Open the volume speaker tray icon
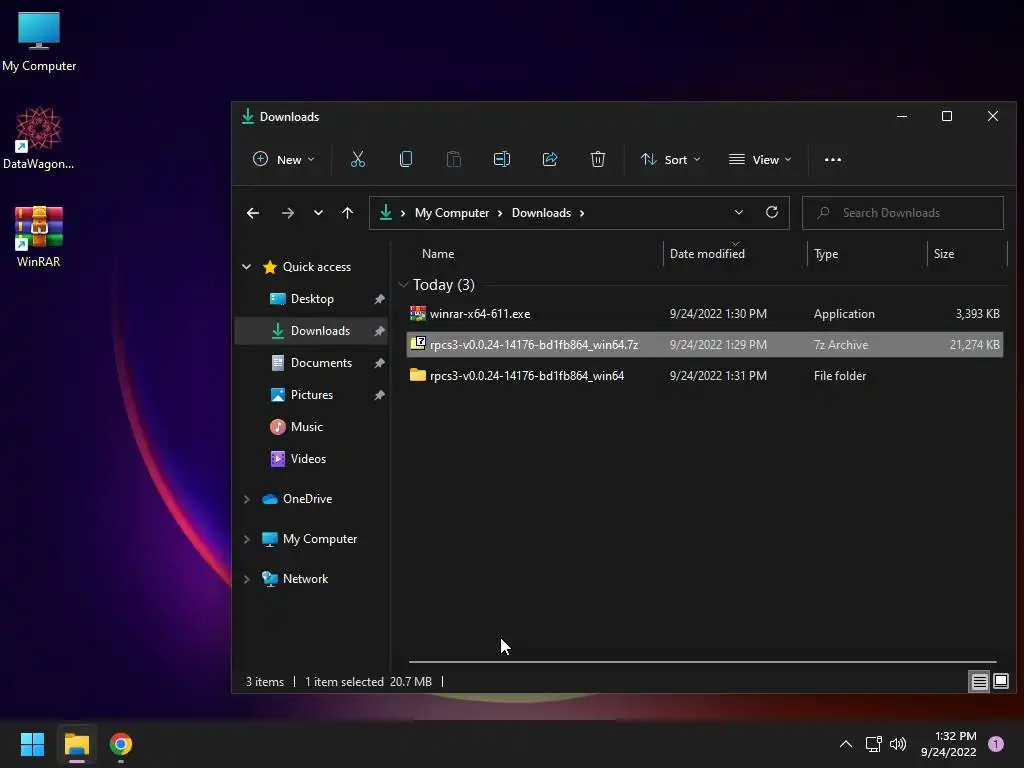 [898, 744]
